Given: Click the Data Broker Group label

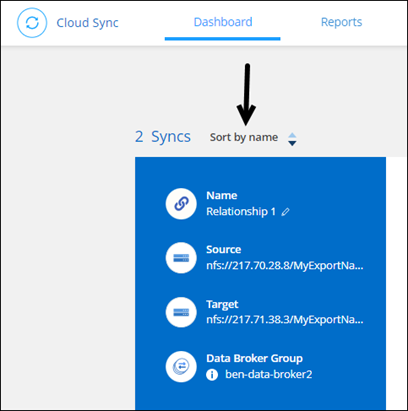Looking at the screenshot, I should point(254,358).
